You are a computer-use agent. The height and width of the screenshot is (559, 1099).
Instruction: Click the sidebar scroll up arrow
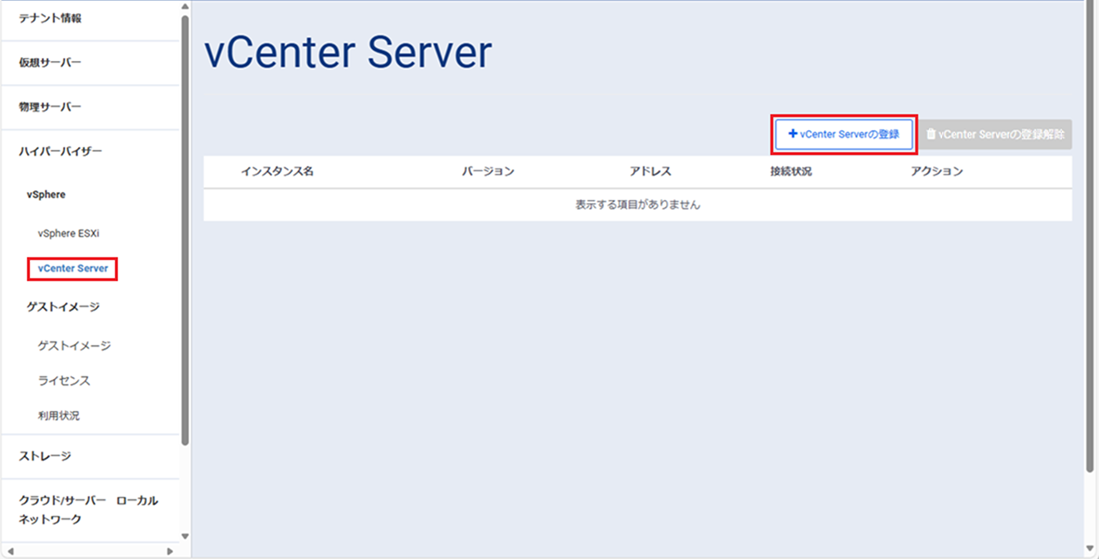(x=185, y=7)
